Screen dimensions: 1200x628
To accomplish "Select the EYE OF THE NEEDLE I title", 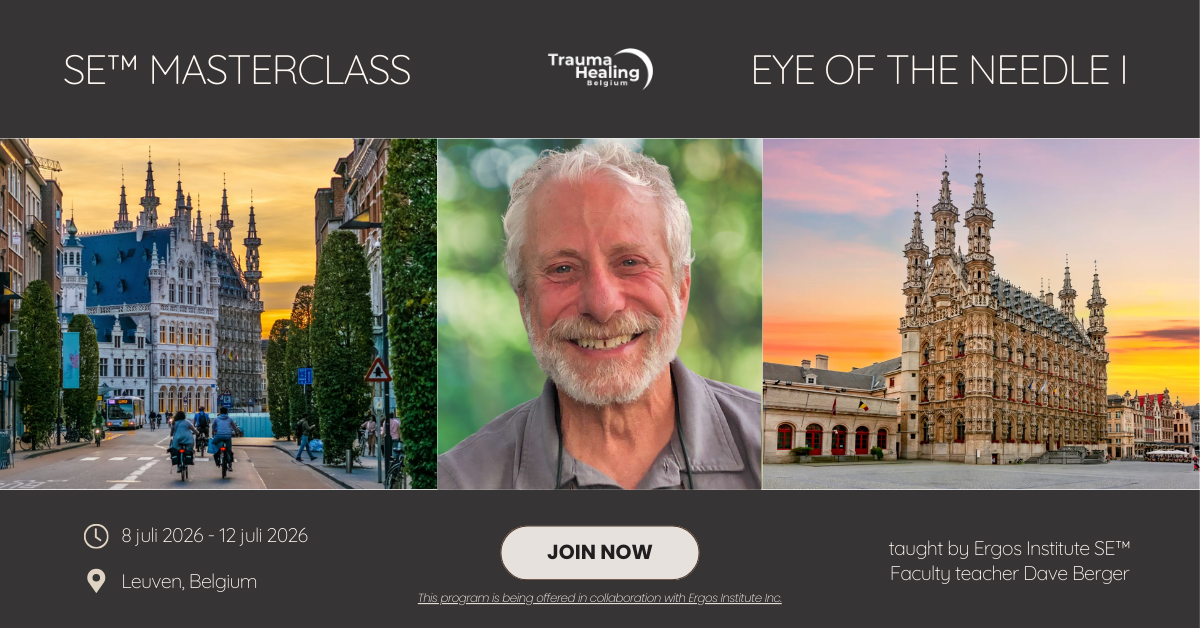I will click(x=939, y=70).
